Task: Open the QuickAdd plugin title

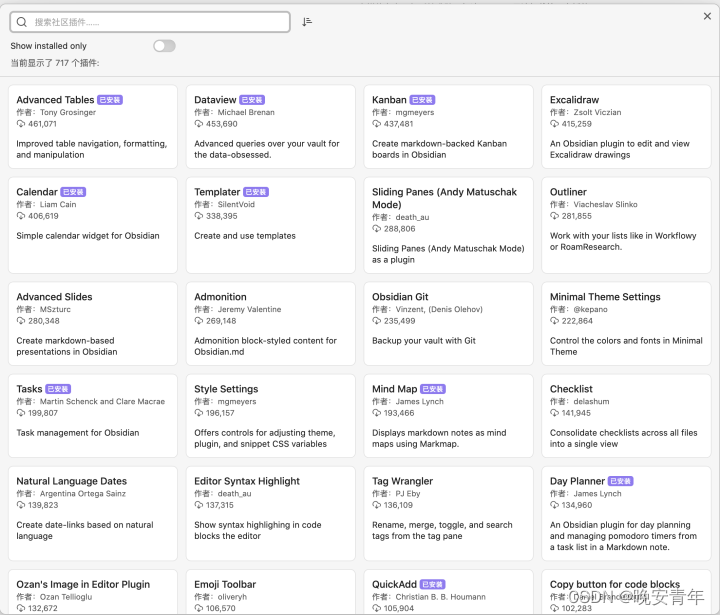Action: [x=394, y=584]
